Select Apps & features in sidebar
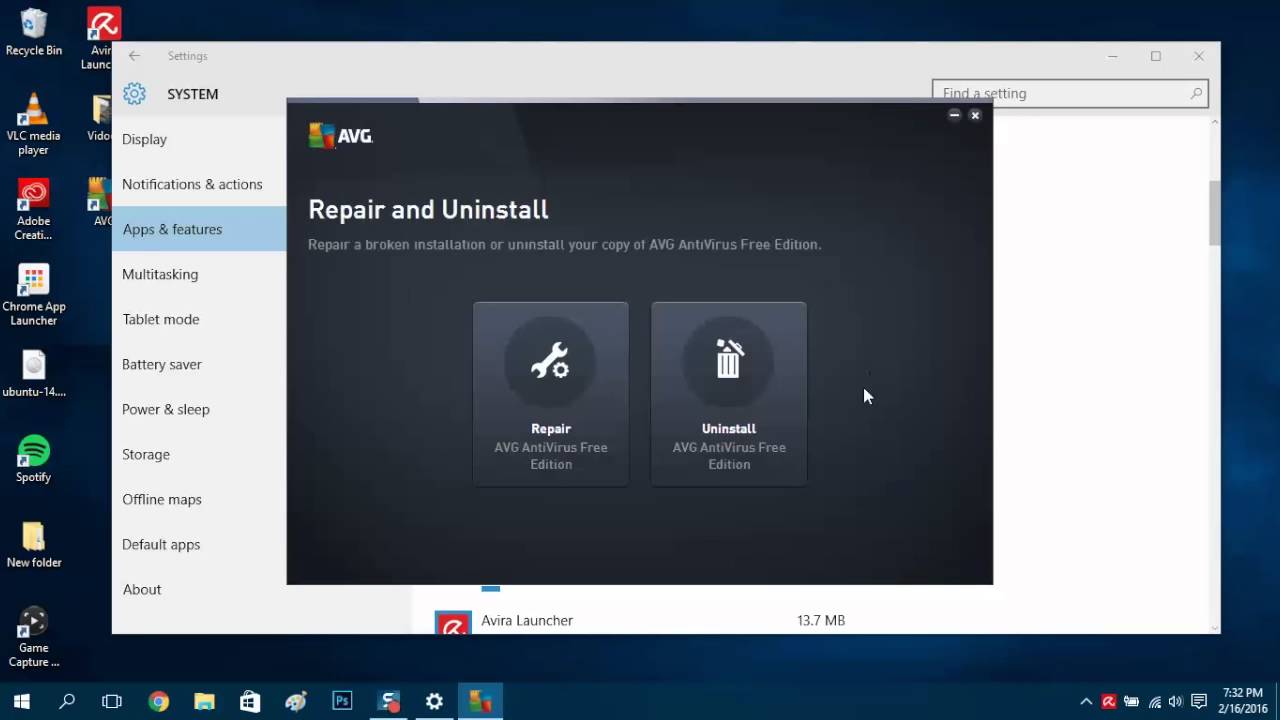Screen dimensions: 1280x720 199,229
